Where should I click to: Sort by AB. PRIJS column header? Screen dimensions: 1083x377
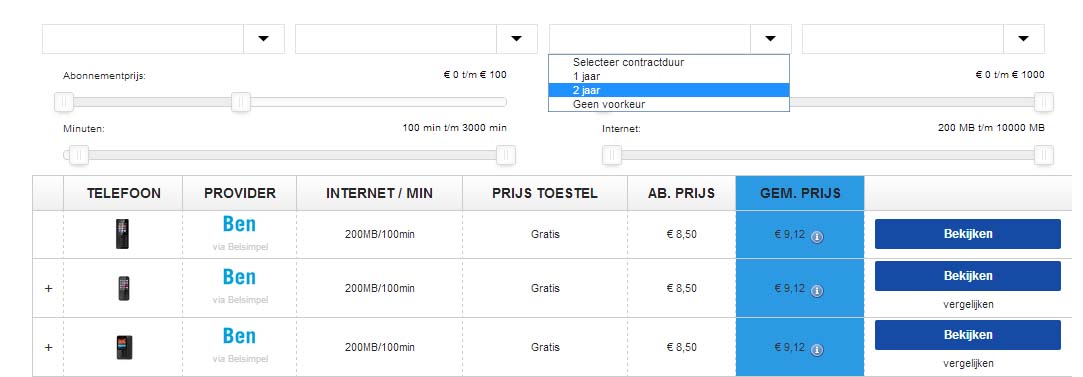[x=681, y=193]
